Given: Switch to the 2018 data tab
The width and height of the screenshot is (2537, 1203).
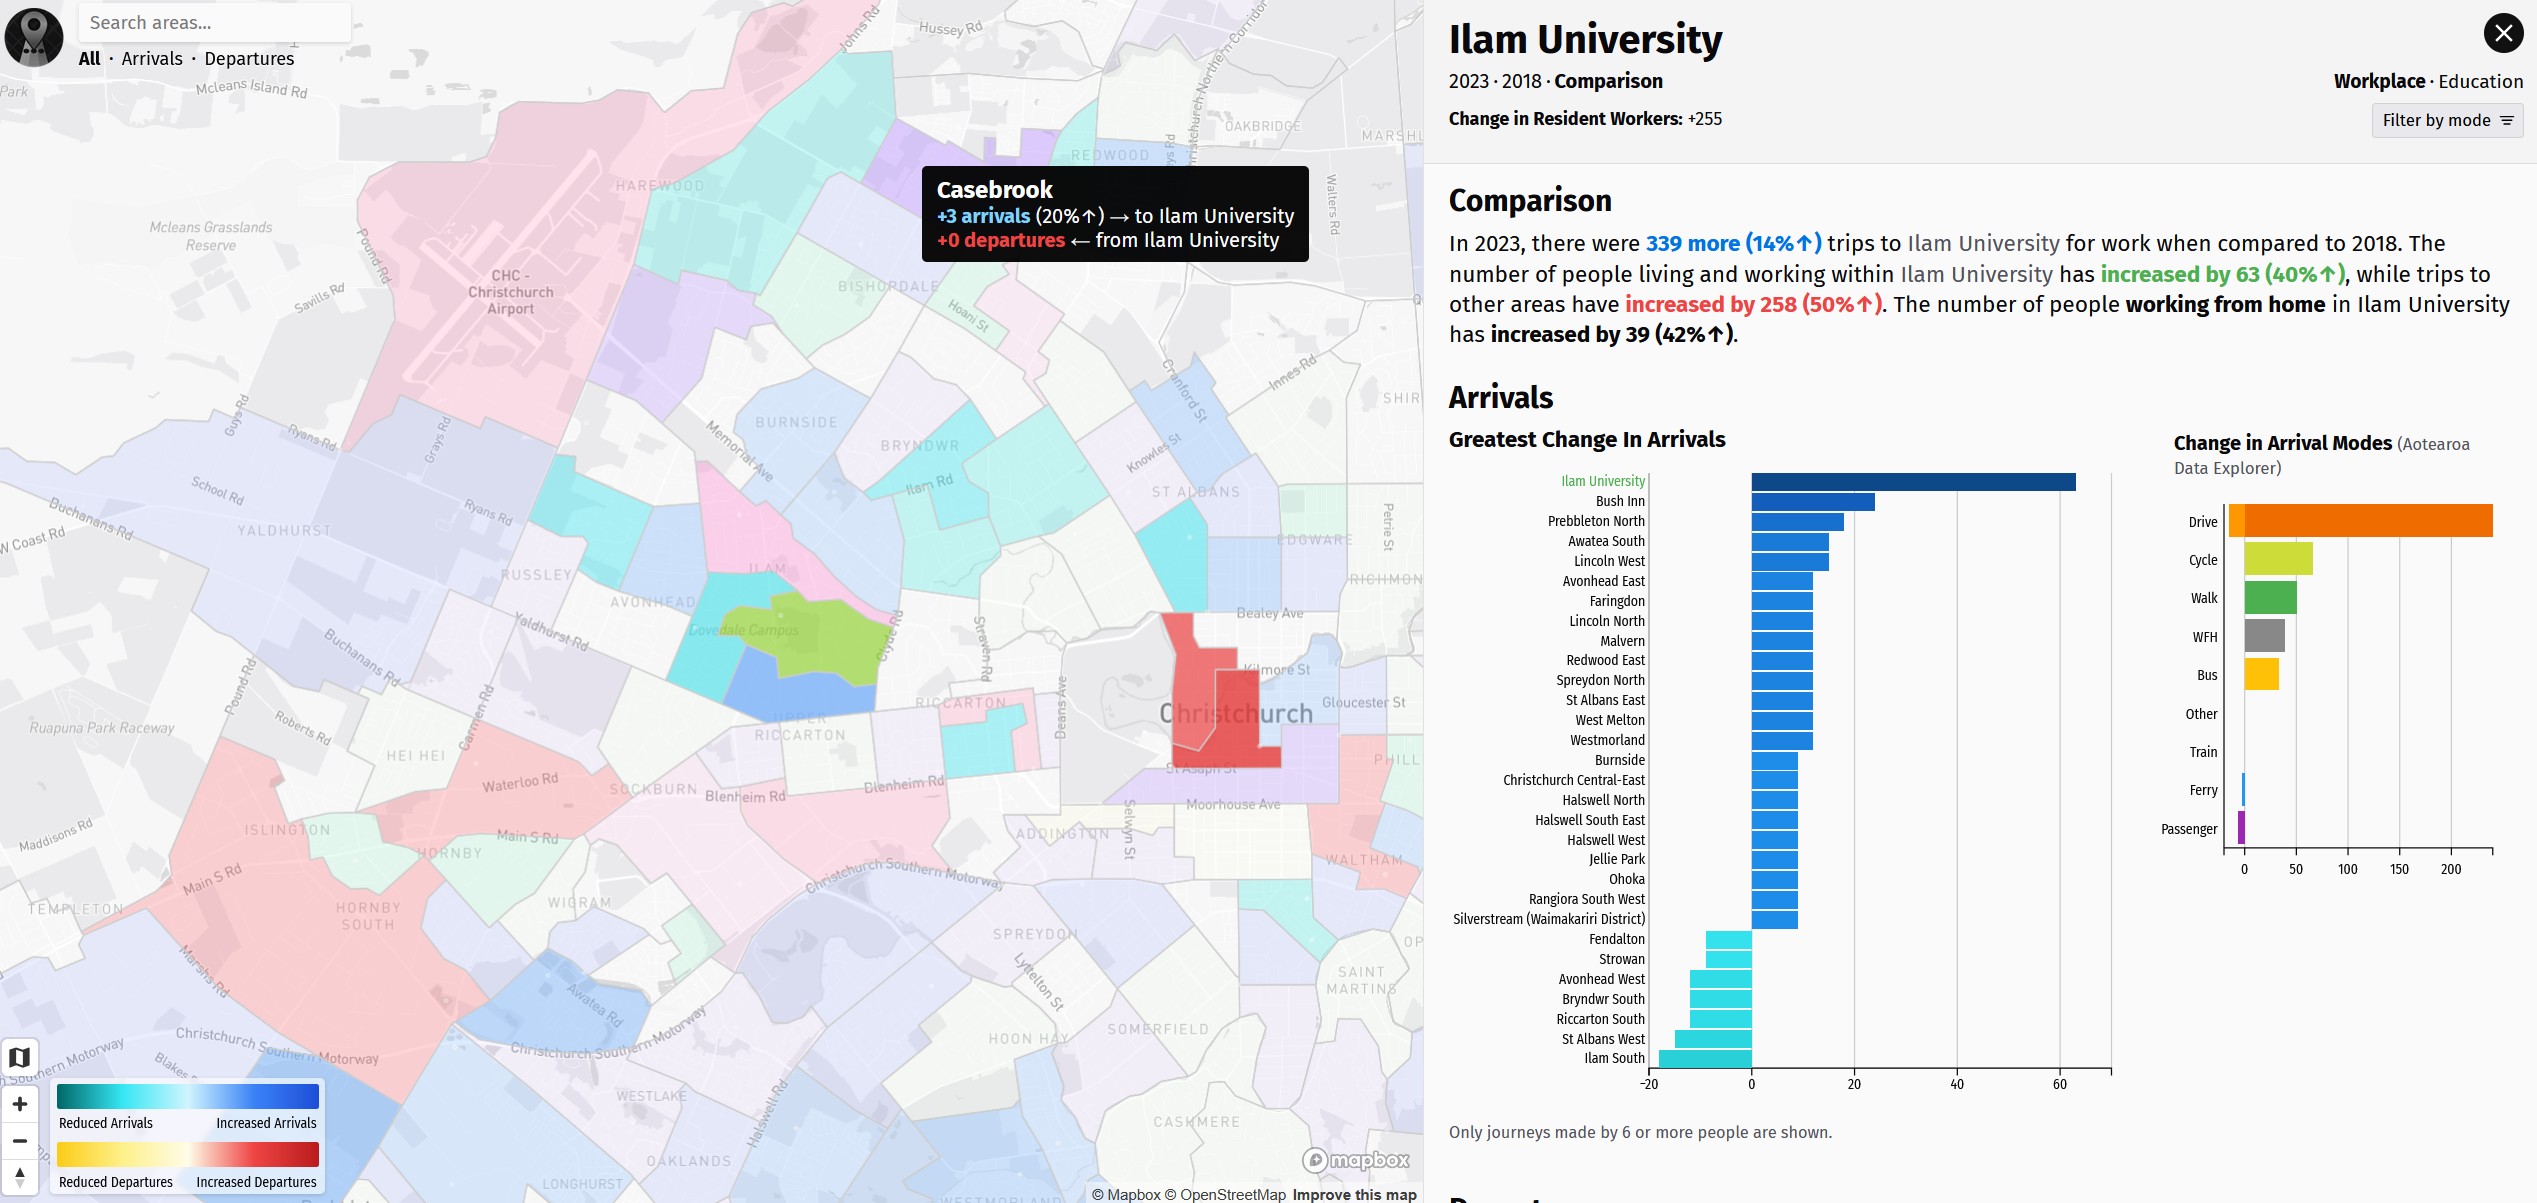Looking at the screenshot, I should click(x=1521, y=82).
